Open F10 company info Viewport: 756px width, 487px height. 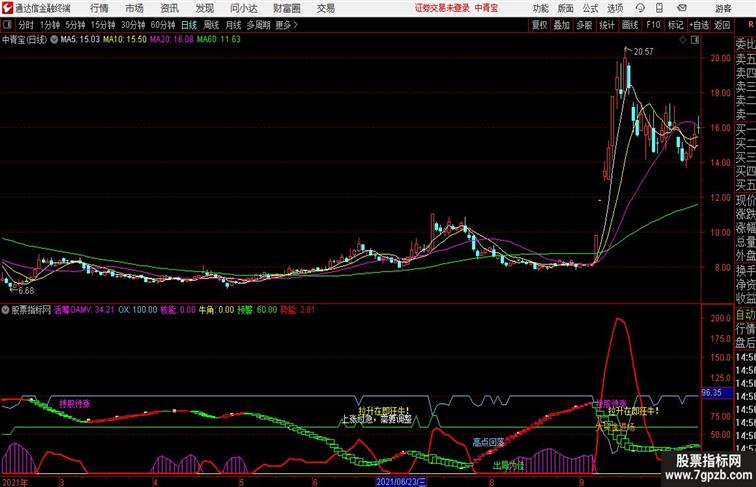653,25
